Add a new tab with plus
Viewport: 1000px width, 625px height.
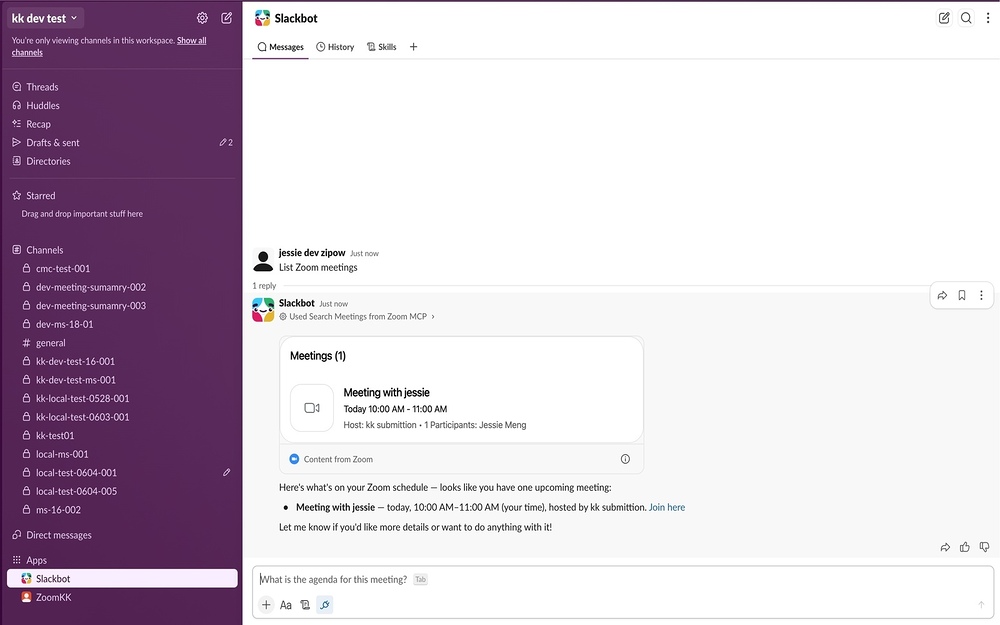pyautogui.click(x=413, y=47)
